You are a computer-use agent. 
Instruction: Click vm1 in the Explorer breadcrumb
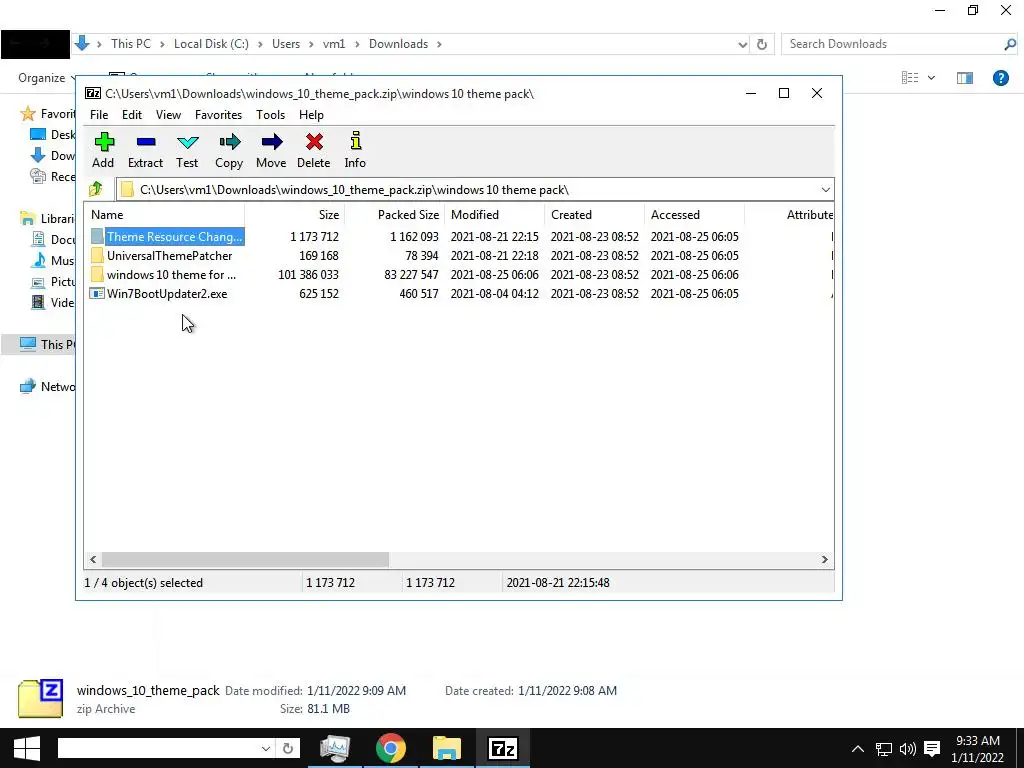tap(334, 44)
